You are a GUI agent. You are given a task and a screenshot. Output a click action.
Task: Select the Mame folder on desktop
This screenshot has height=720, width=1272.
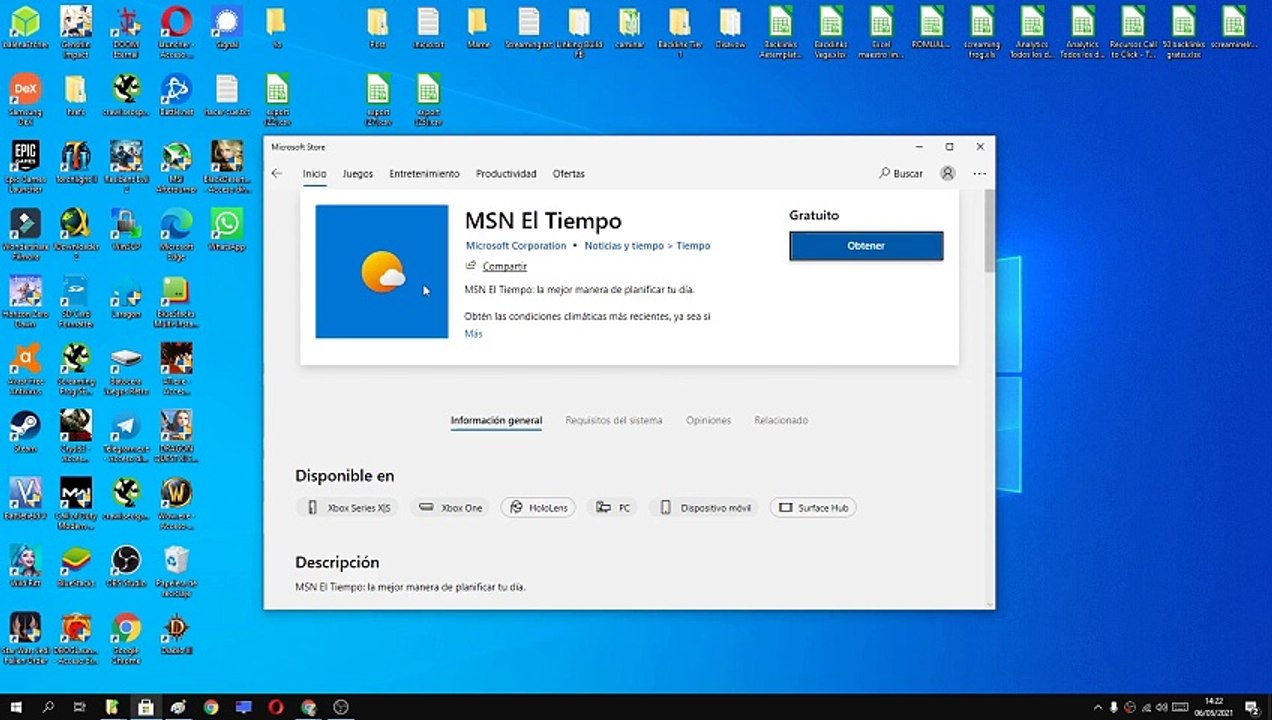(x=478, y=27)
